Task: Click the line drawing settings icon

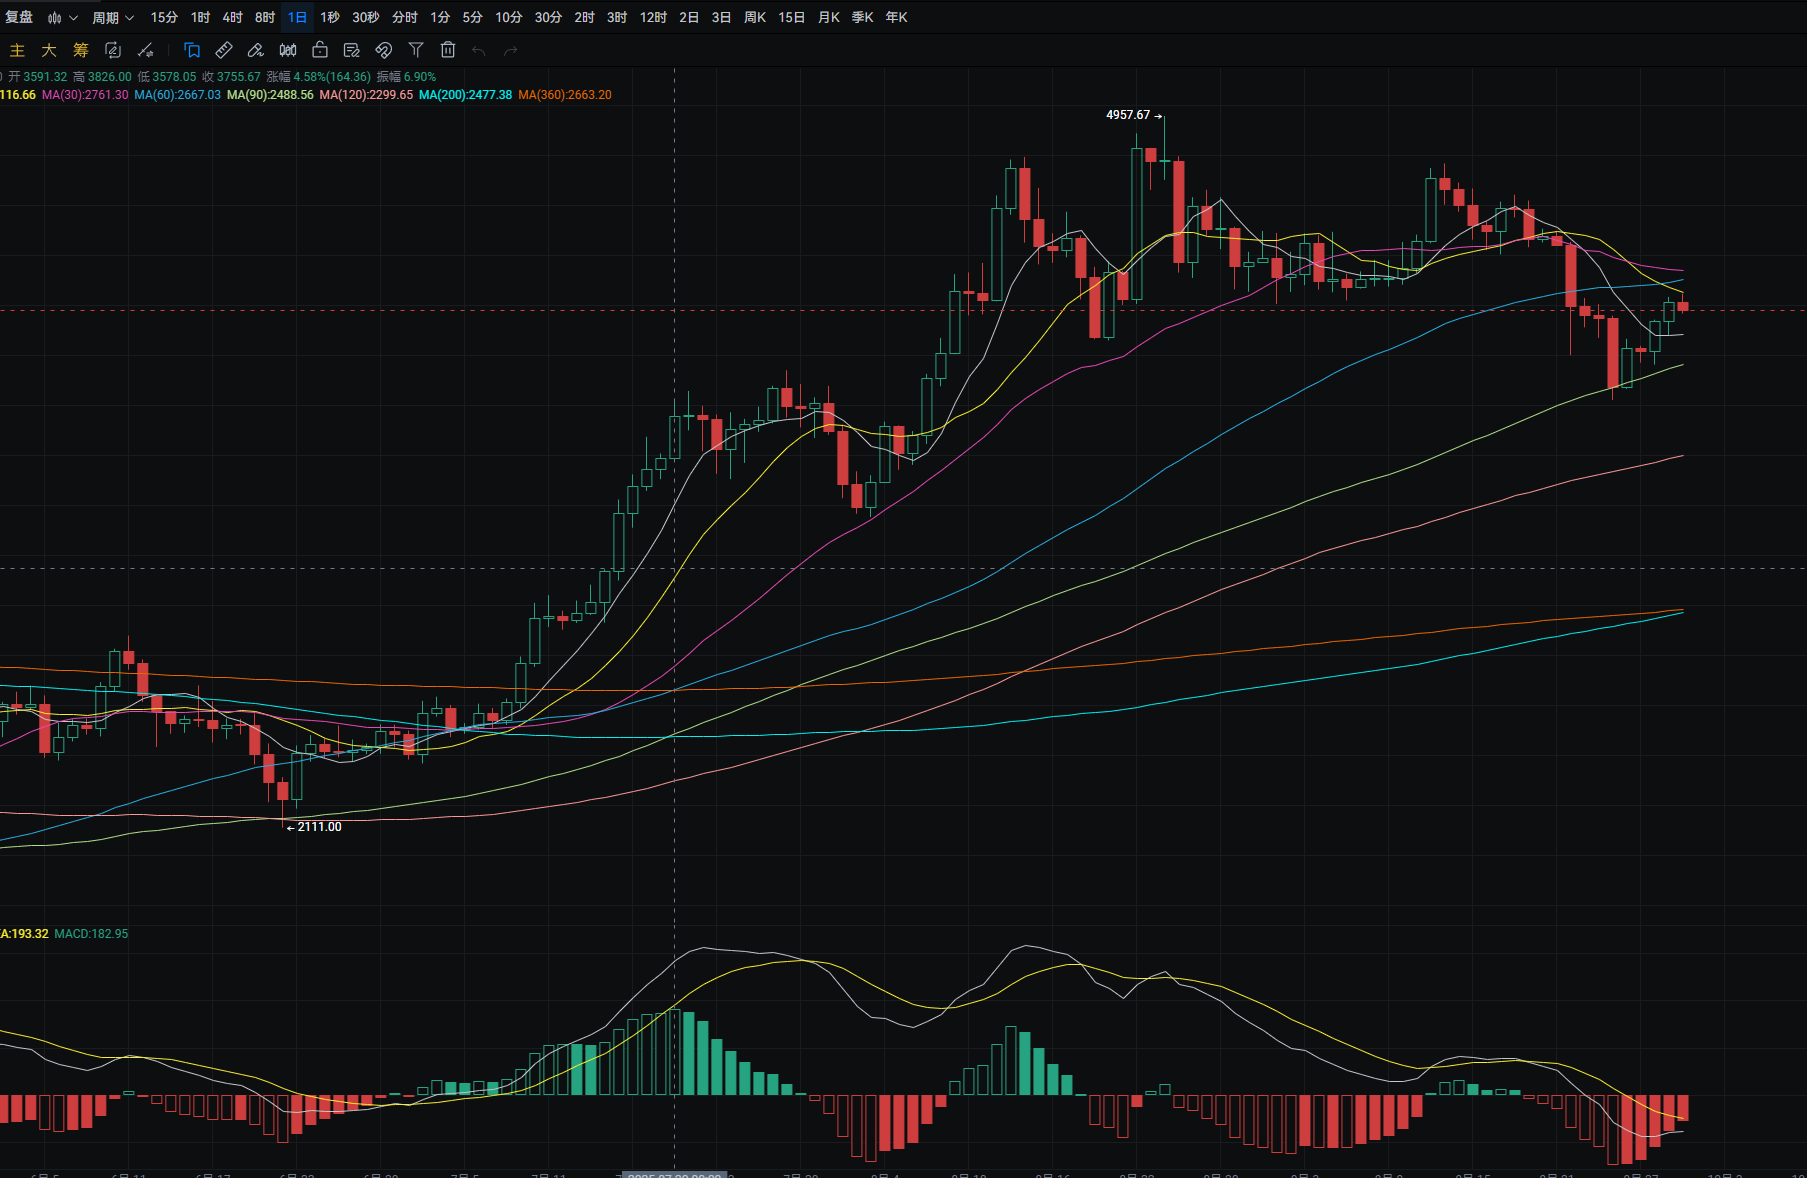Action: click(145, 50)
